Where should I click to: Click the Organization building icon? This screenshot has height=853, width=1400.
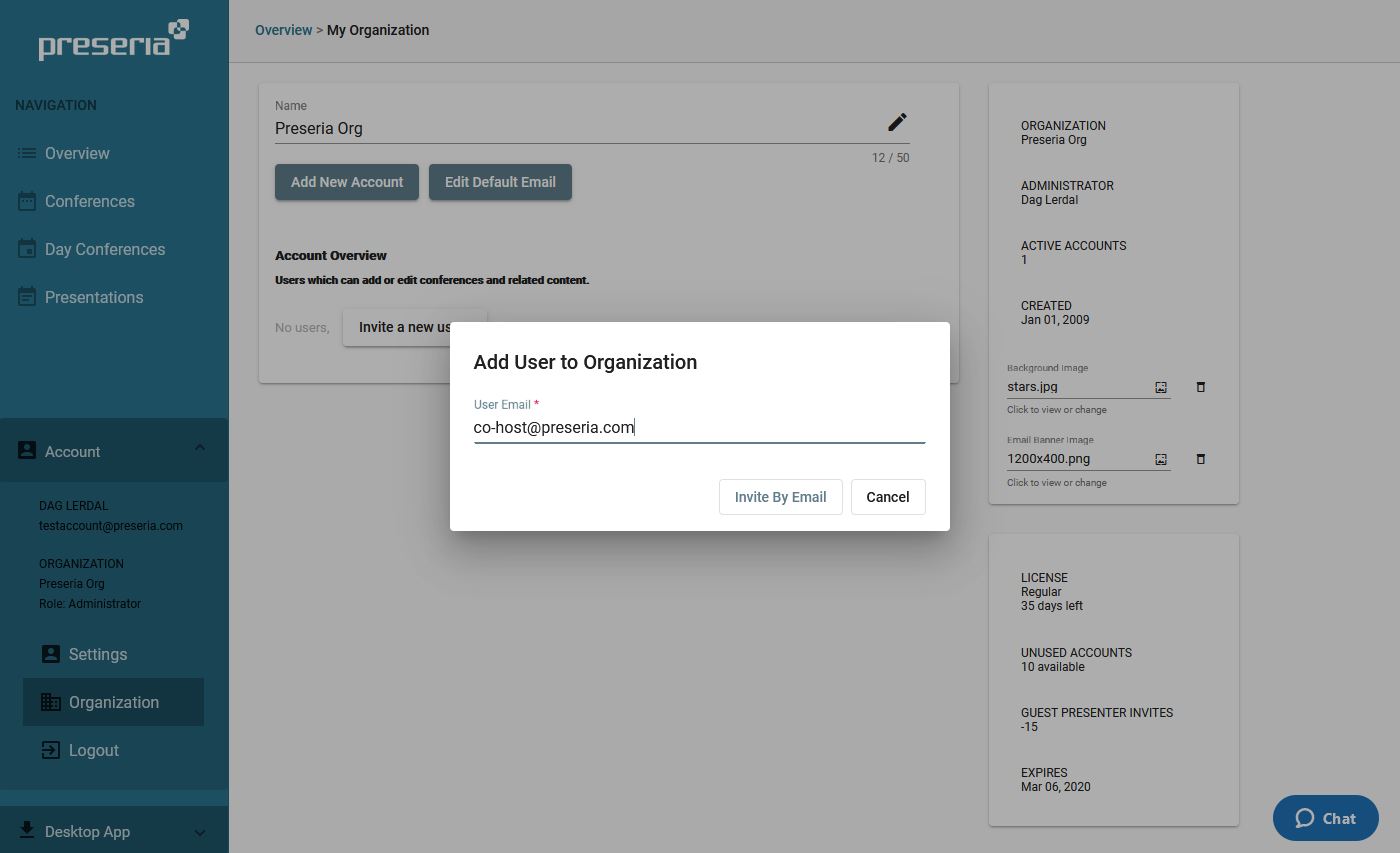51,702
